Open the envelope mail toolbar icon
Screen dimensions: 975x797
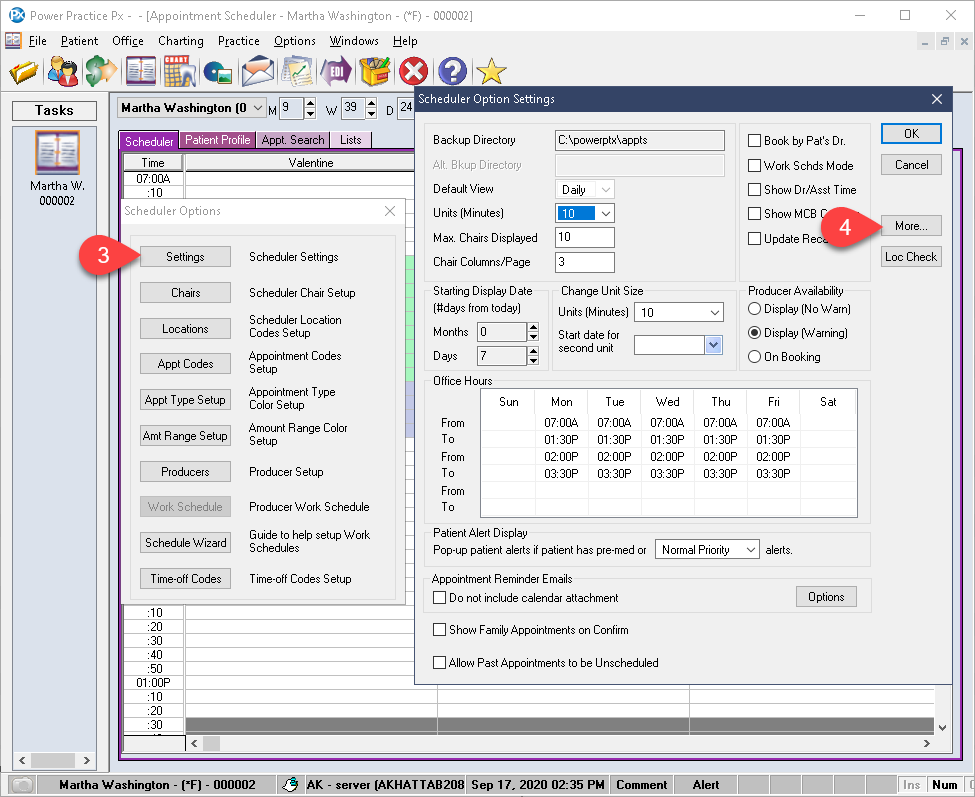[258, 71]
